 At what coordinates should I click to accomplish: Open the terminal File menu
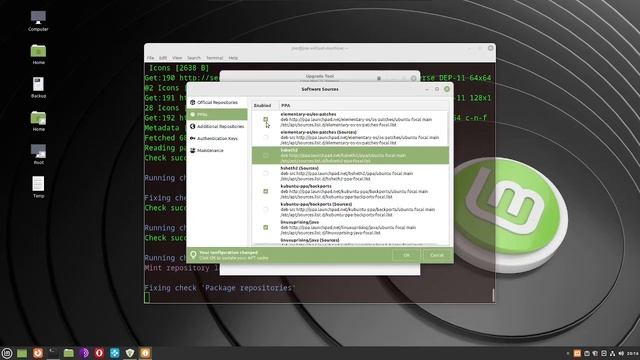pos(151,58)
